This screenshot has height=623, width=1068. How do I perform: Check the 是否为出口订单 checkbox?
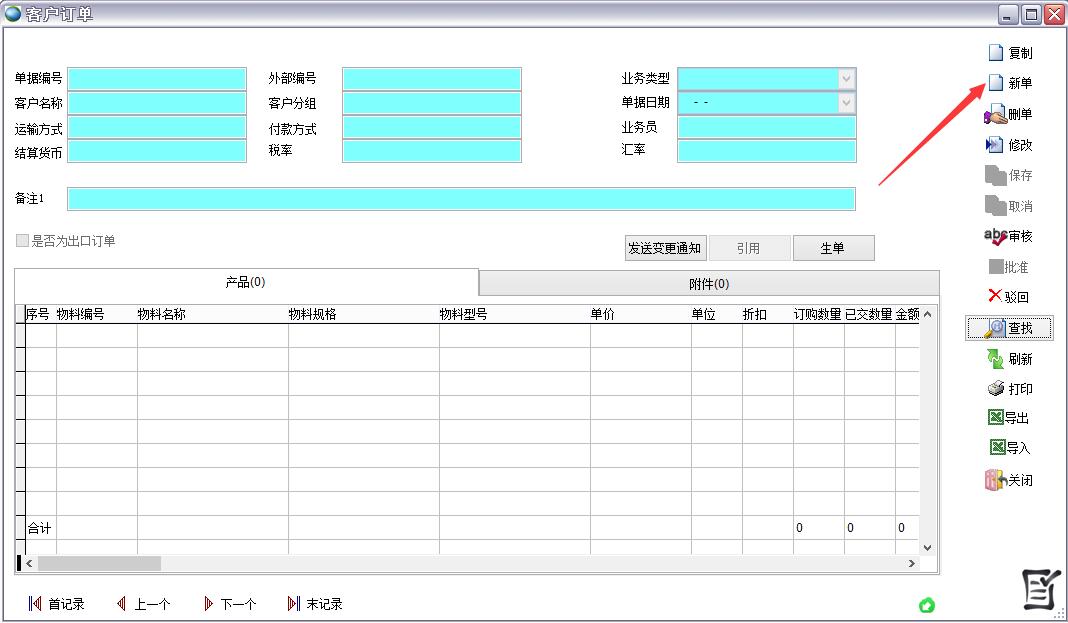[21, 239]
